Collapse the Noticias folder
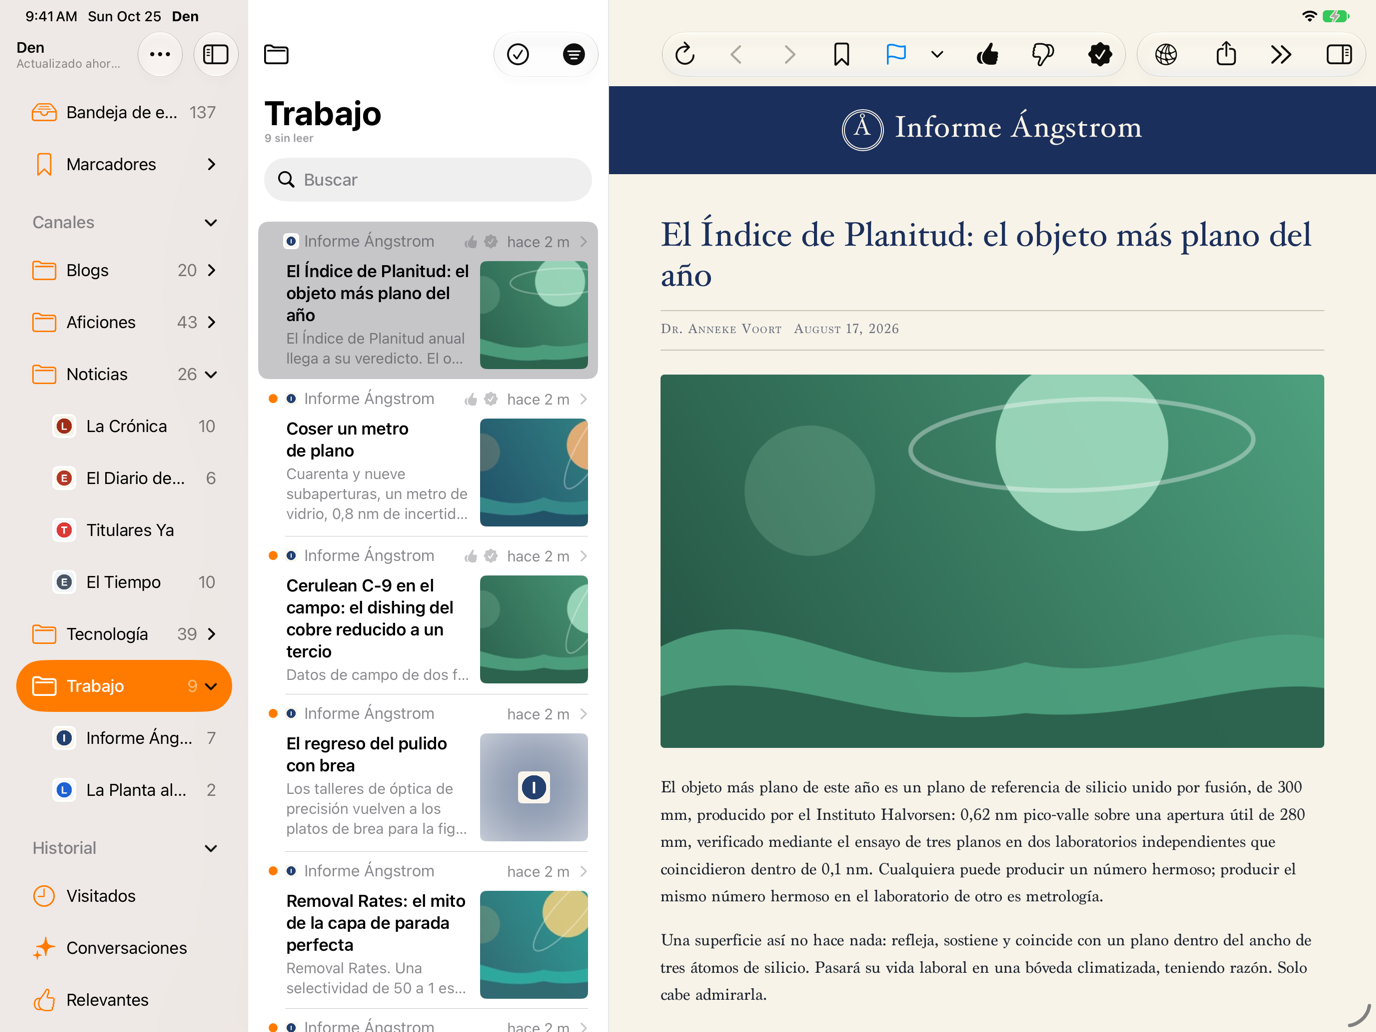The height and width of the screenshot is (1032, 1376). pyautogui.click(x=211, y=374)
